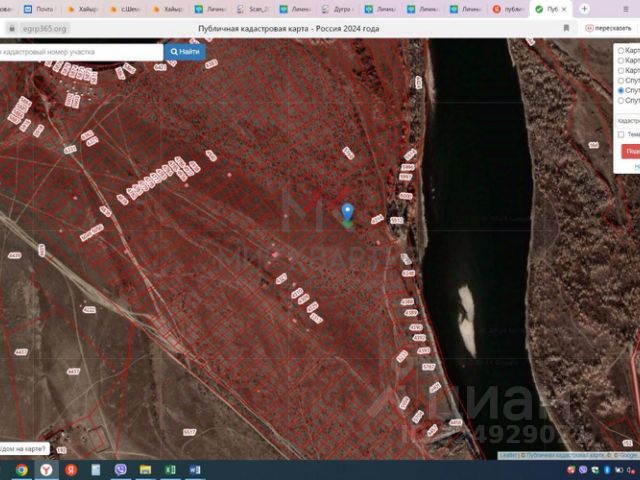Click the cadastral number search field
Viewport: 640px width, 480px height.
(81, 52)
